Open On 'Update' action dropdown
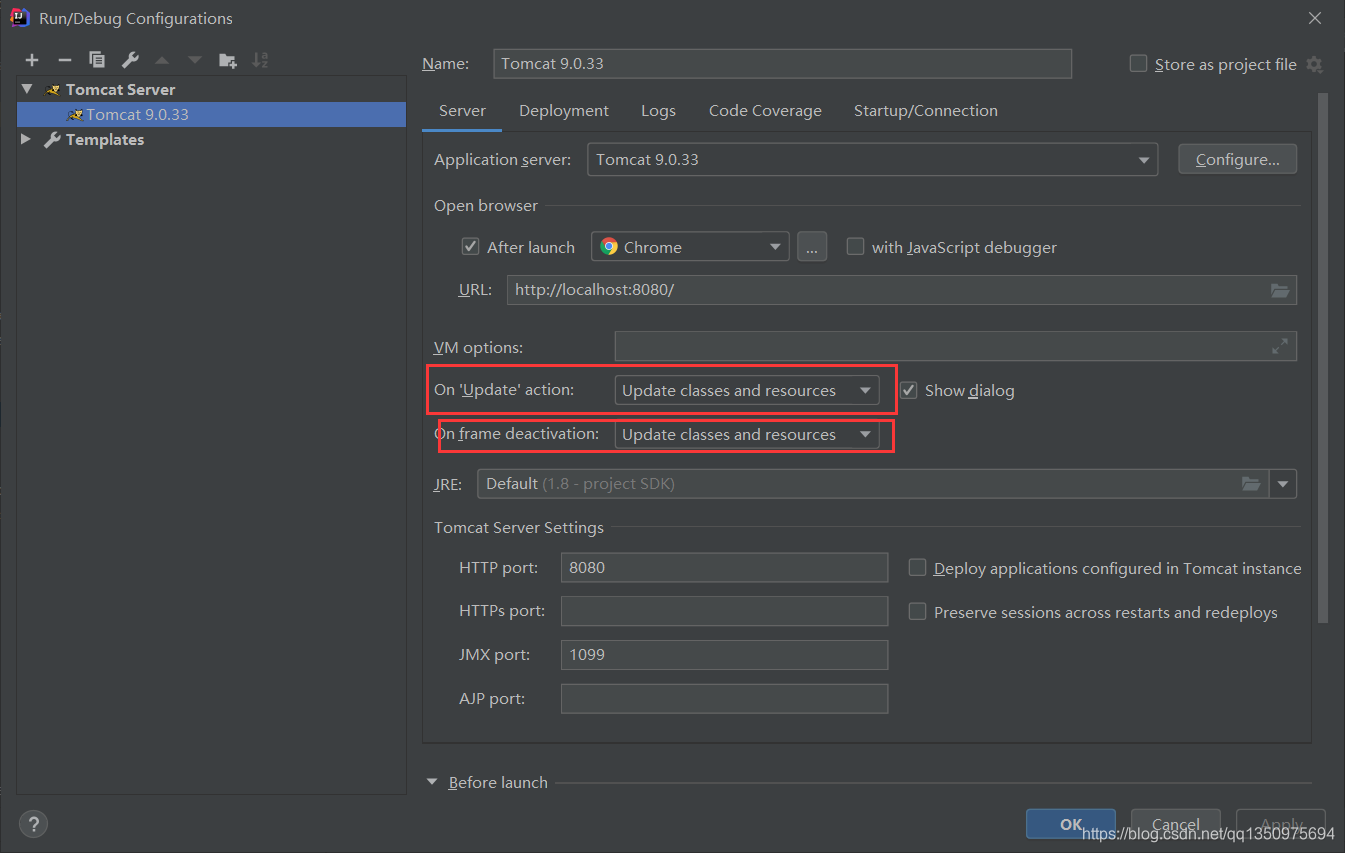The width and height of the screenshot is (1345, 853). (x=747, y=390)
